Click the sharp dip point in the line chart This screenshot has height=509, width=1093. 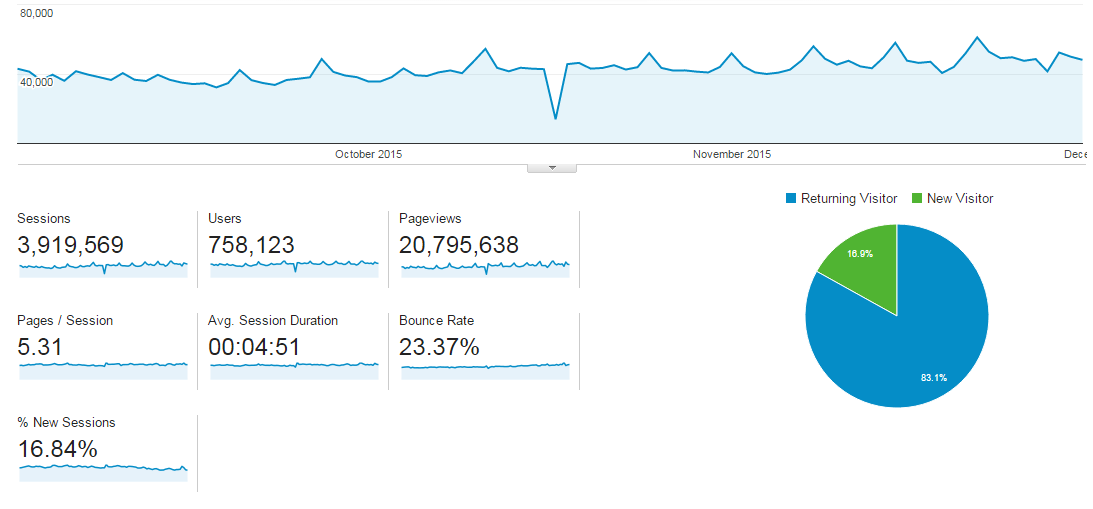(556, 119)
